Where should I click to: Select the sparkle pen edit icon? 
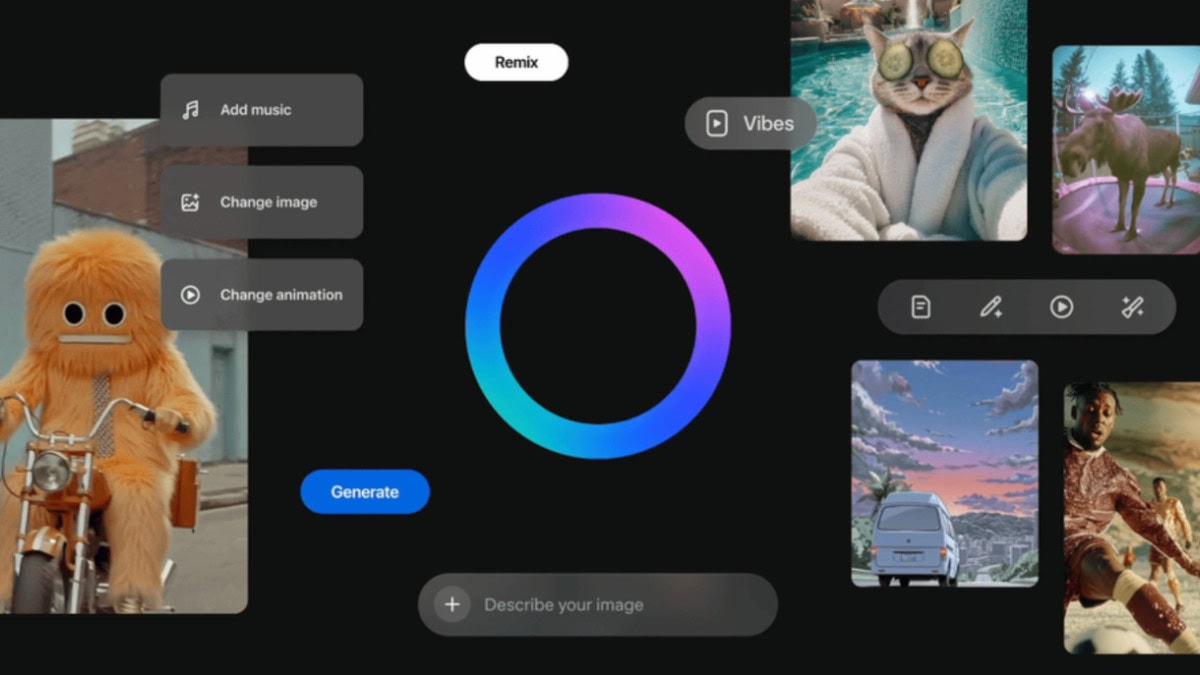[990, 307]
